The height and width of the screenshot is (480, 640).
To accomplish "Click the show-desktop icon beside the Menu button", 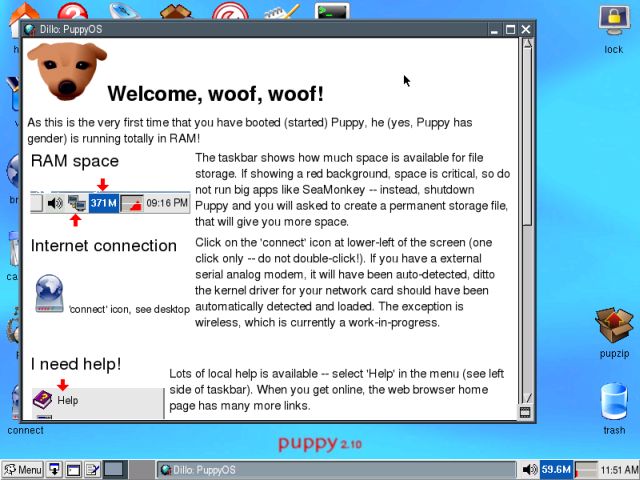I will (x=54, y=470).
